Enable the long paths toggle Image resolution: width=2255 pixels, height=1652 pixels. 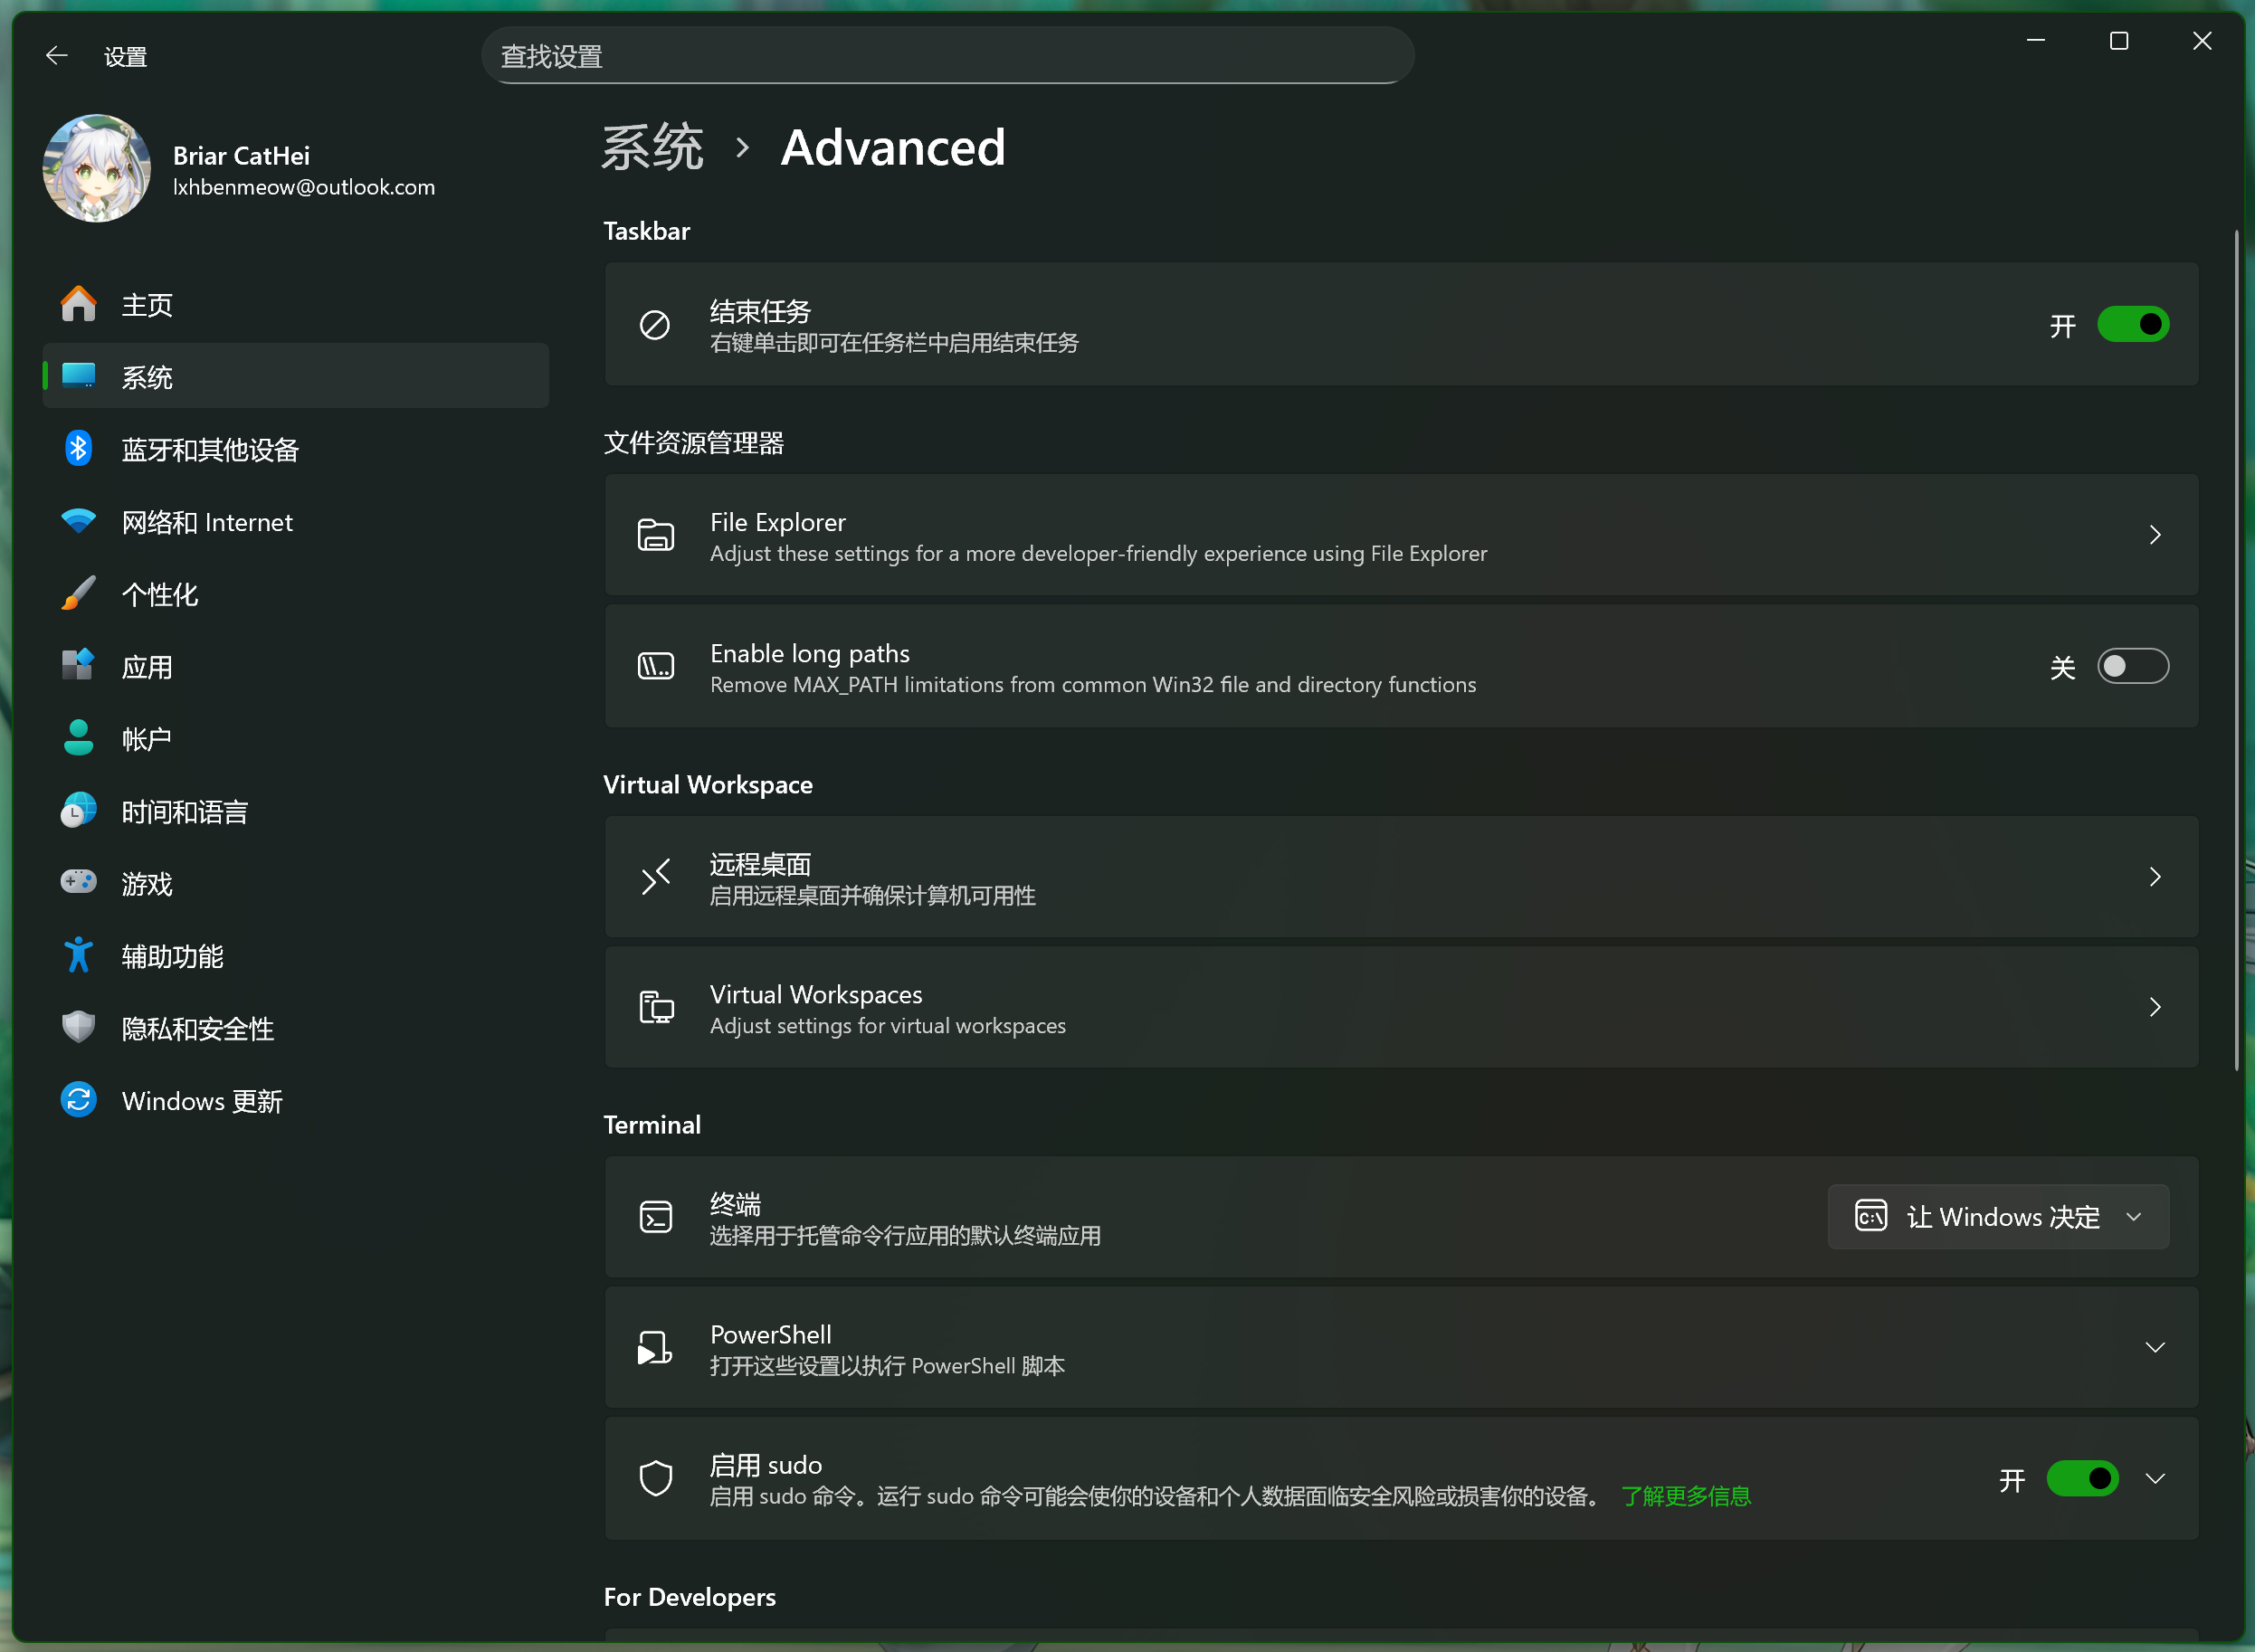coord(2132,667)
